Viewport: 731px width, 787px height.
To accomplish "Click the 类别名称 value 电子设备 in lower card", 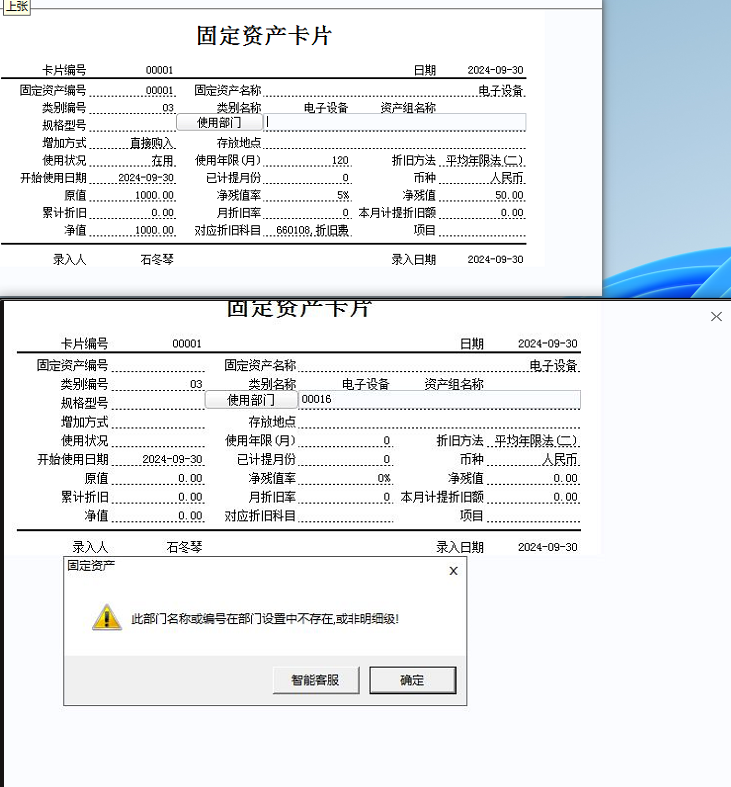I will tap(366, 384).
